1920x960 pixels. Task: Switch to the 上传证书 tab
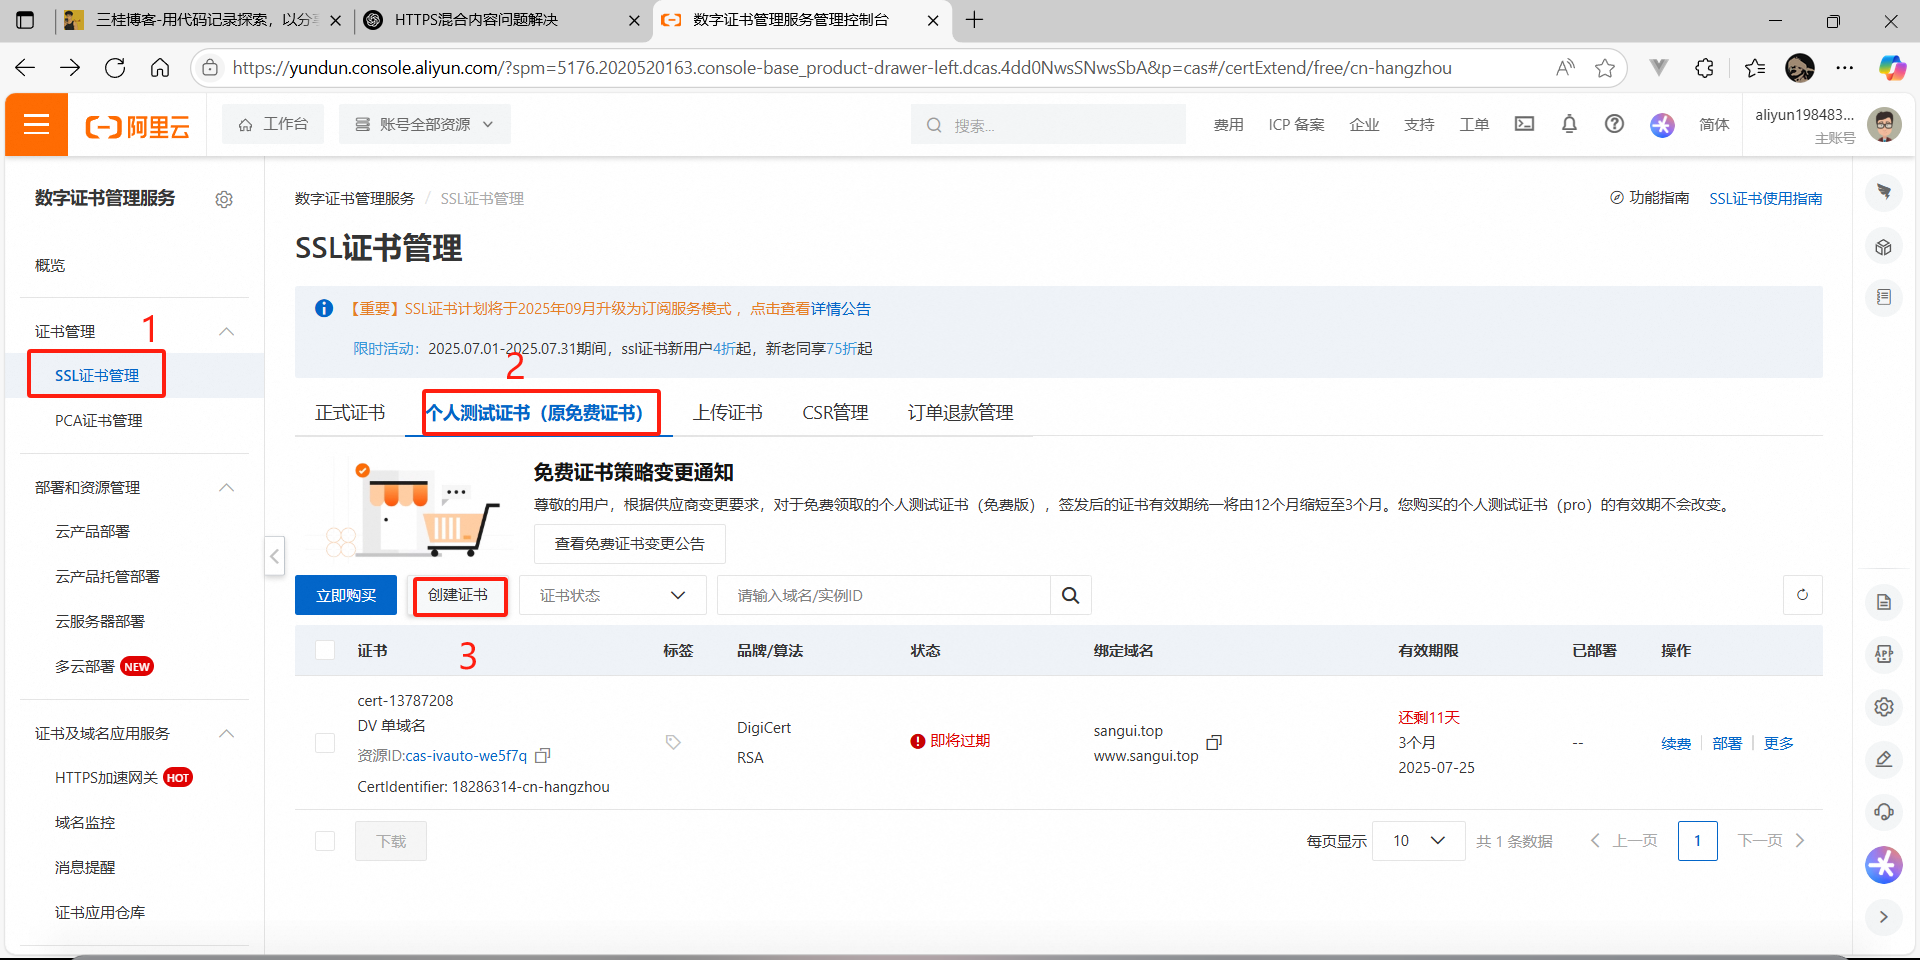pyautogui.click(x=728, y=413)
